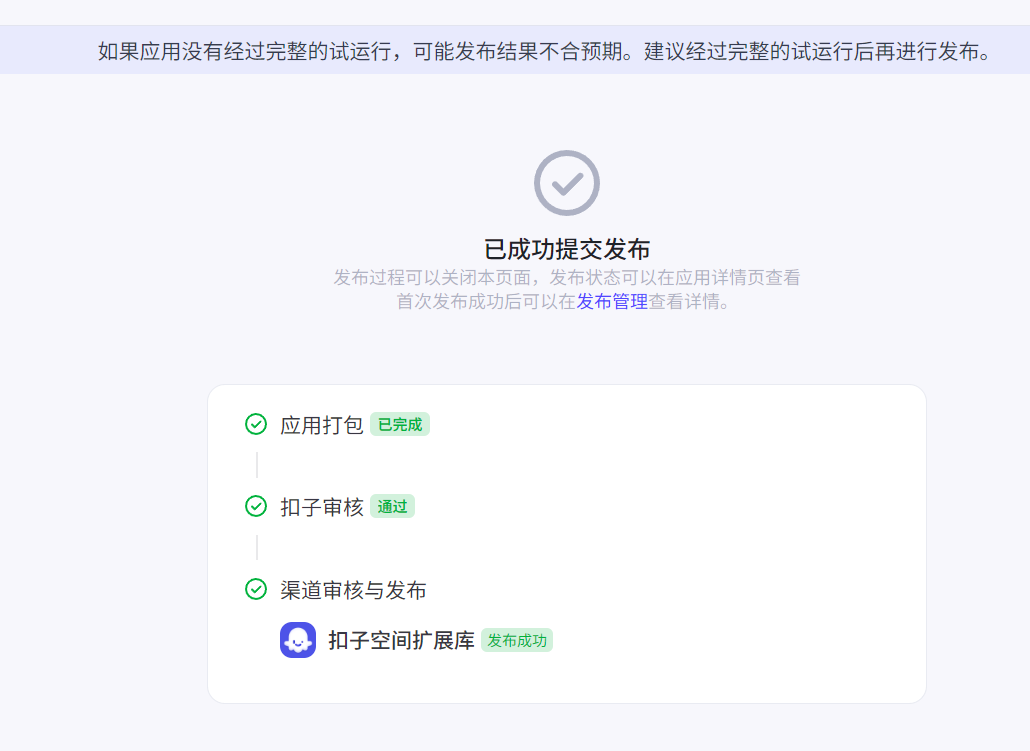
Task: Click the large gray success checkmark icon
Action: 566,183
